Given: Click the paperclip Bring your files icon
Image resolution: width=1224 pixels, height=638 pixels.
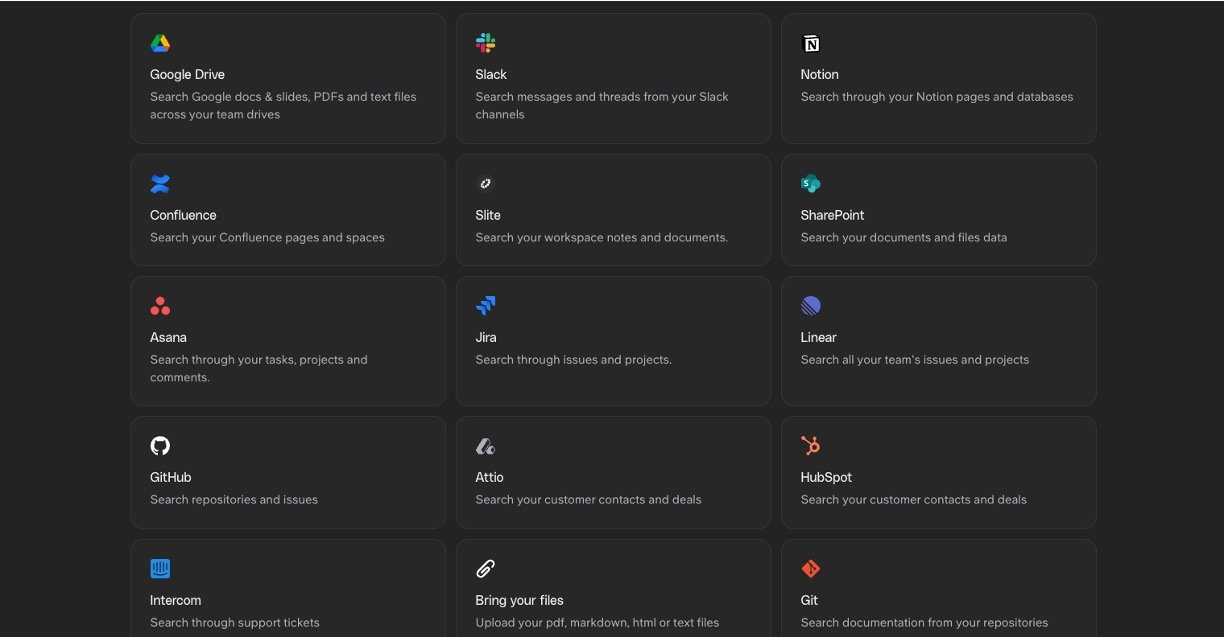Looking at the screenshot, I should [485, 569].
